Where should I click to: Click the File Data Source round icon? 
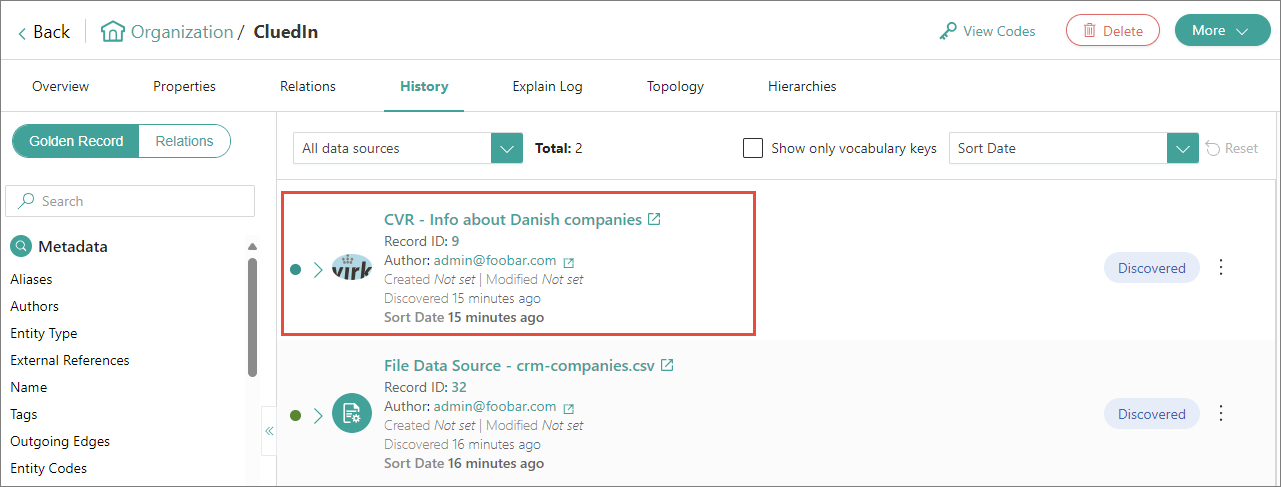(351, 414)
